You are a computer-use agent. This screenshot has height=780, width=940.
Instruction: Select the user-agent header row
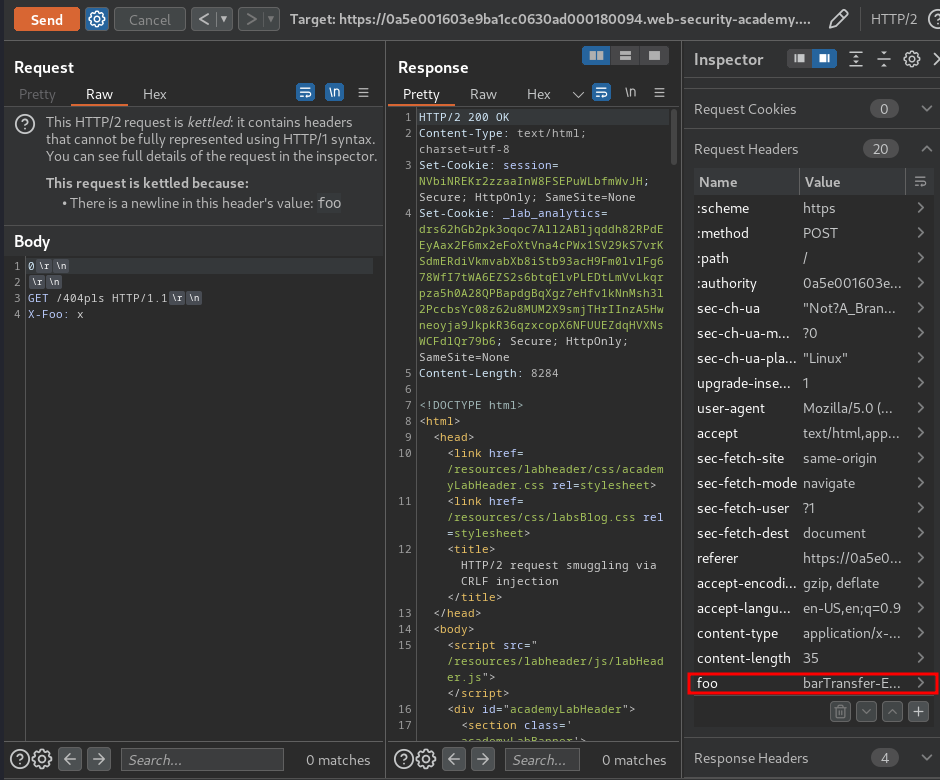pyautogui.click(x=813, y=408)
